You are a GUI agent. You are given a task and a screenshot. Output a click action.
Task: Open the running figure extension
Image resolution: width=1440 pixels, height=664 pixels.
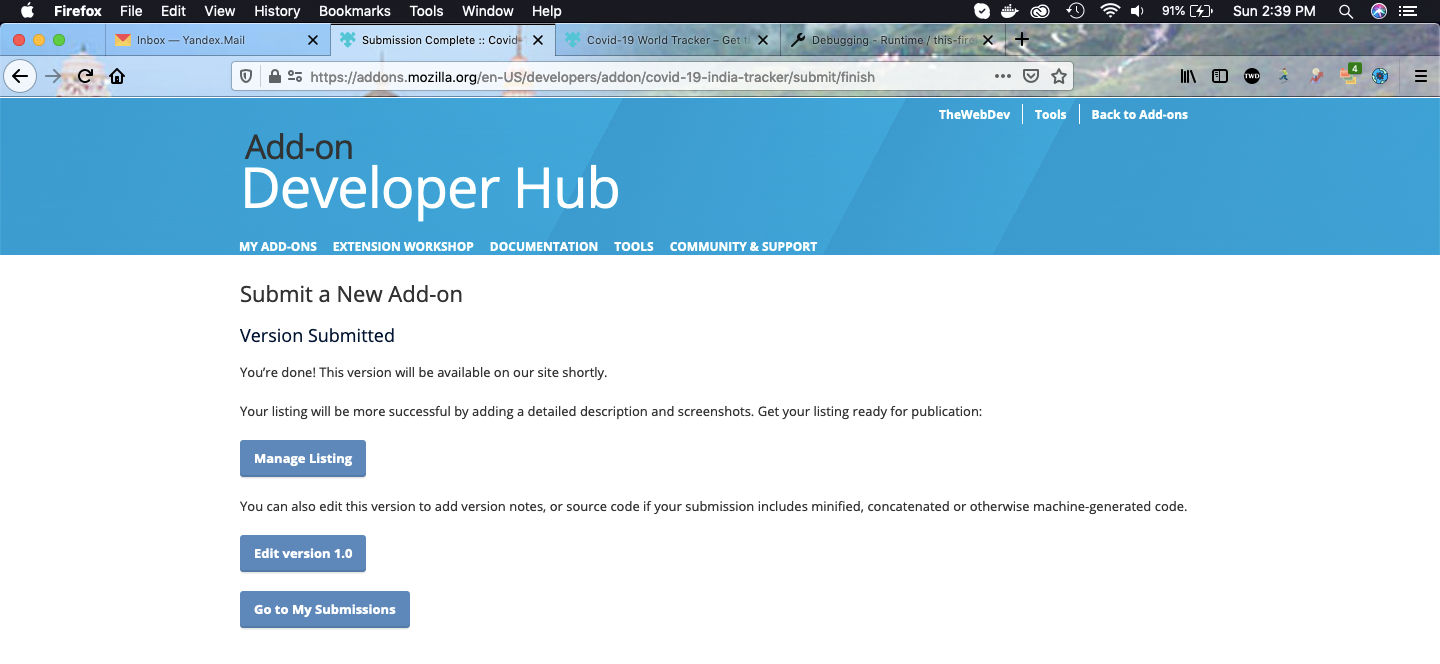(1284, 76)
